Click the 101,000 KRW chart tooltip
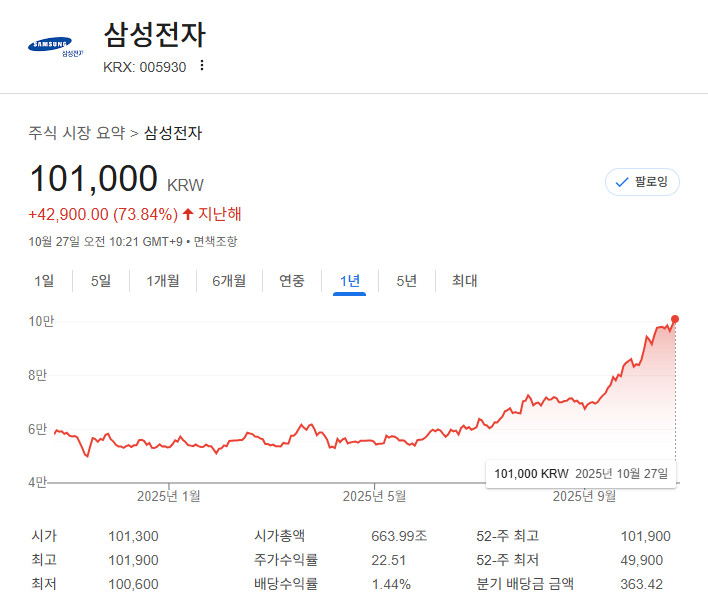The image size is (708, 610). tap(581, 474)
